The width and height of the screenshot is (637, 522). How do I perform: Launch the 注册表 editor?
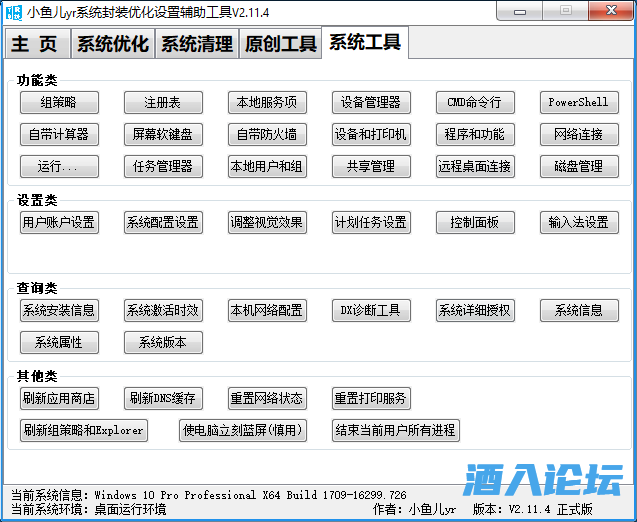click(x=163, y=102)
